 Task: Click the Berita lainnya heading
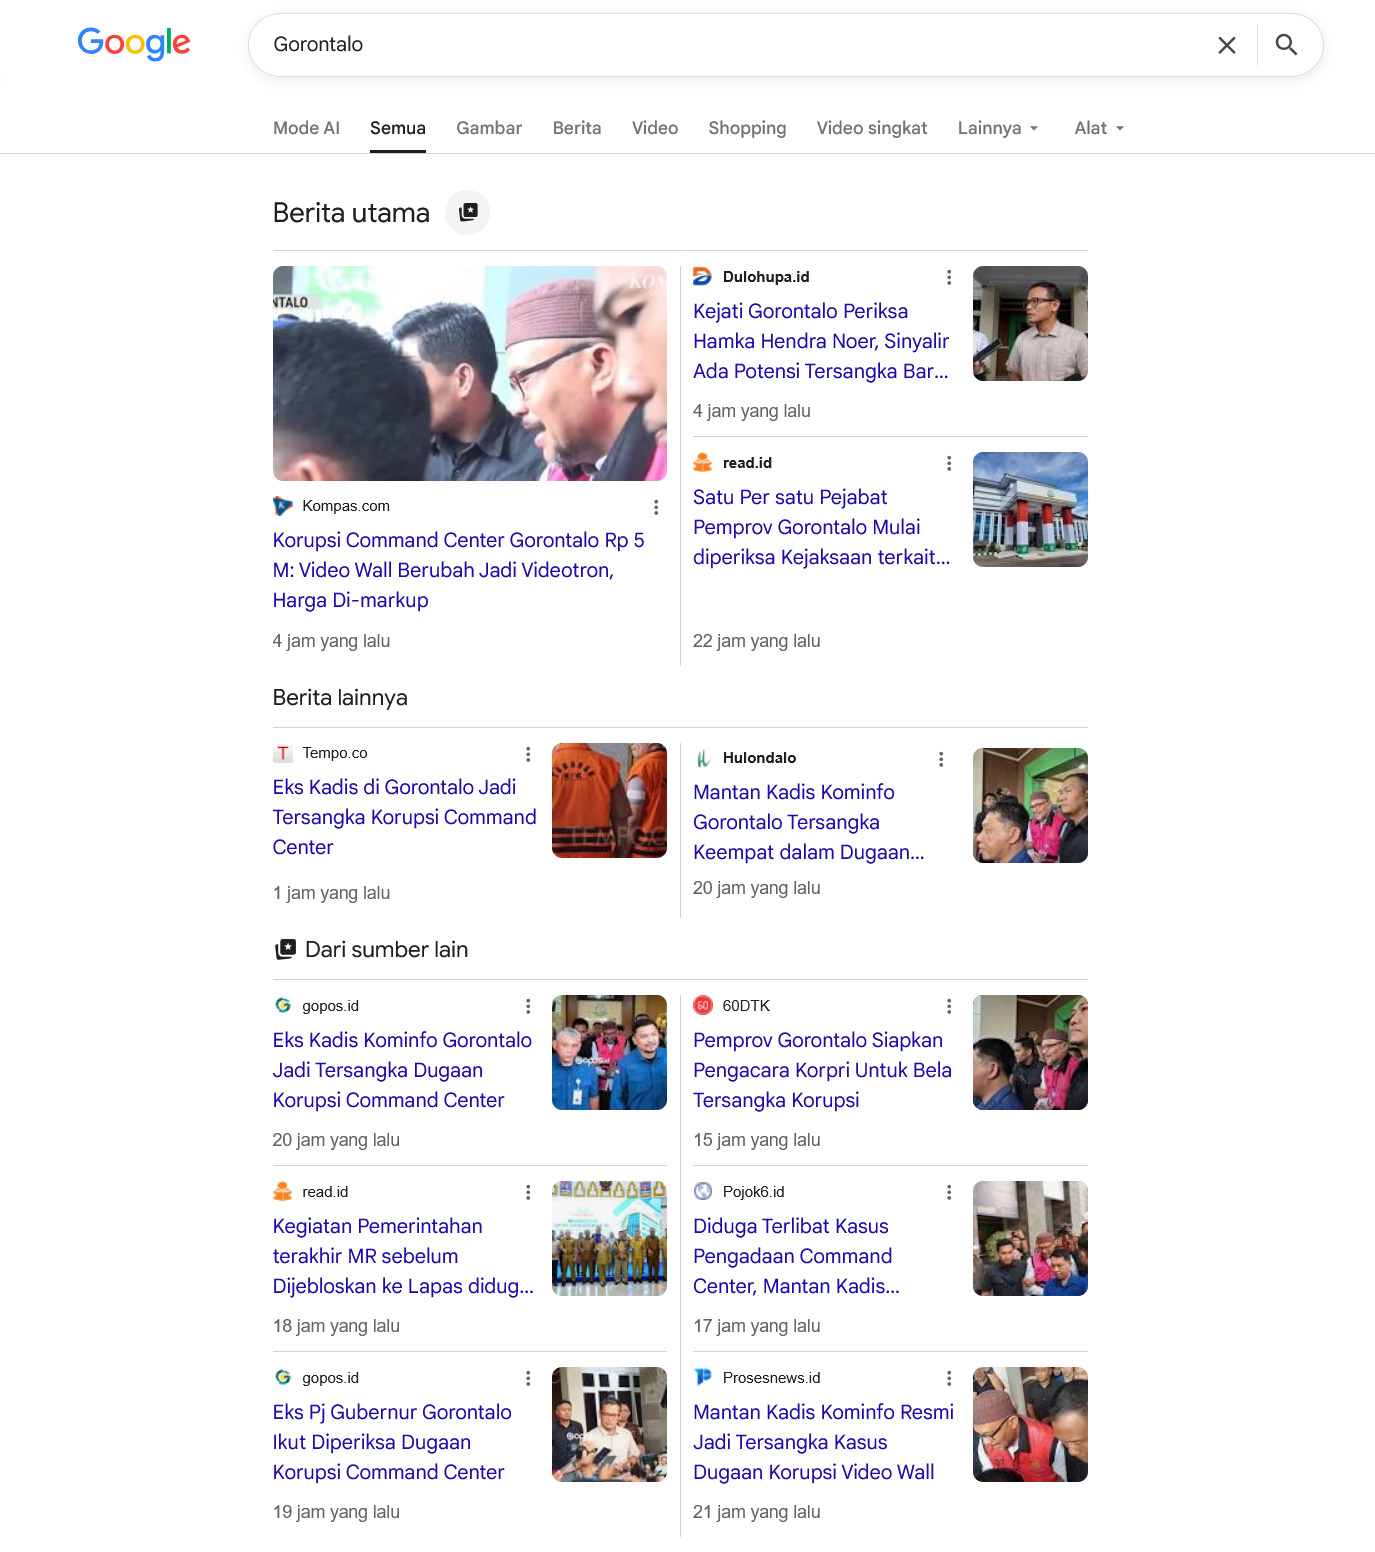(x=340, y=697)
